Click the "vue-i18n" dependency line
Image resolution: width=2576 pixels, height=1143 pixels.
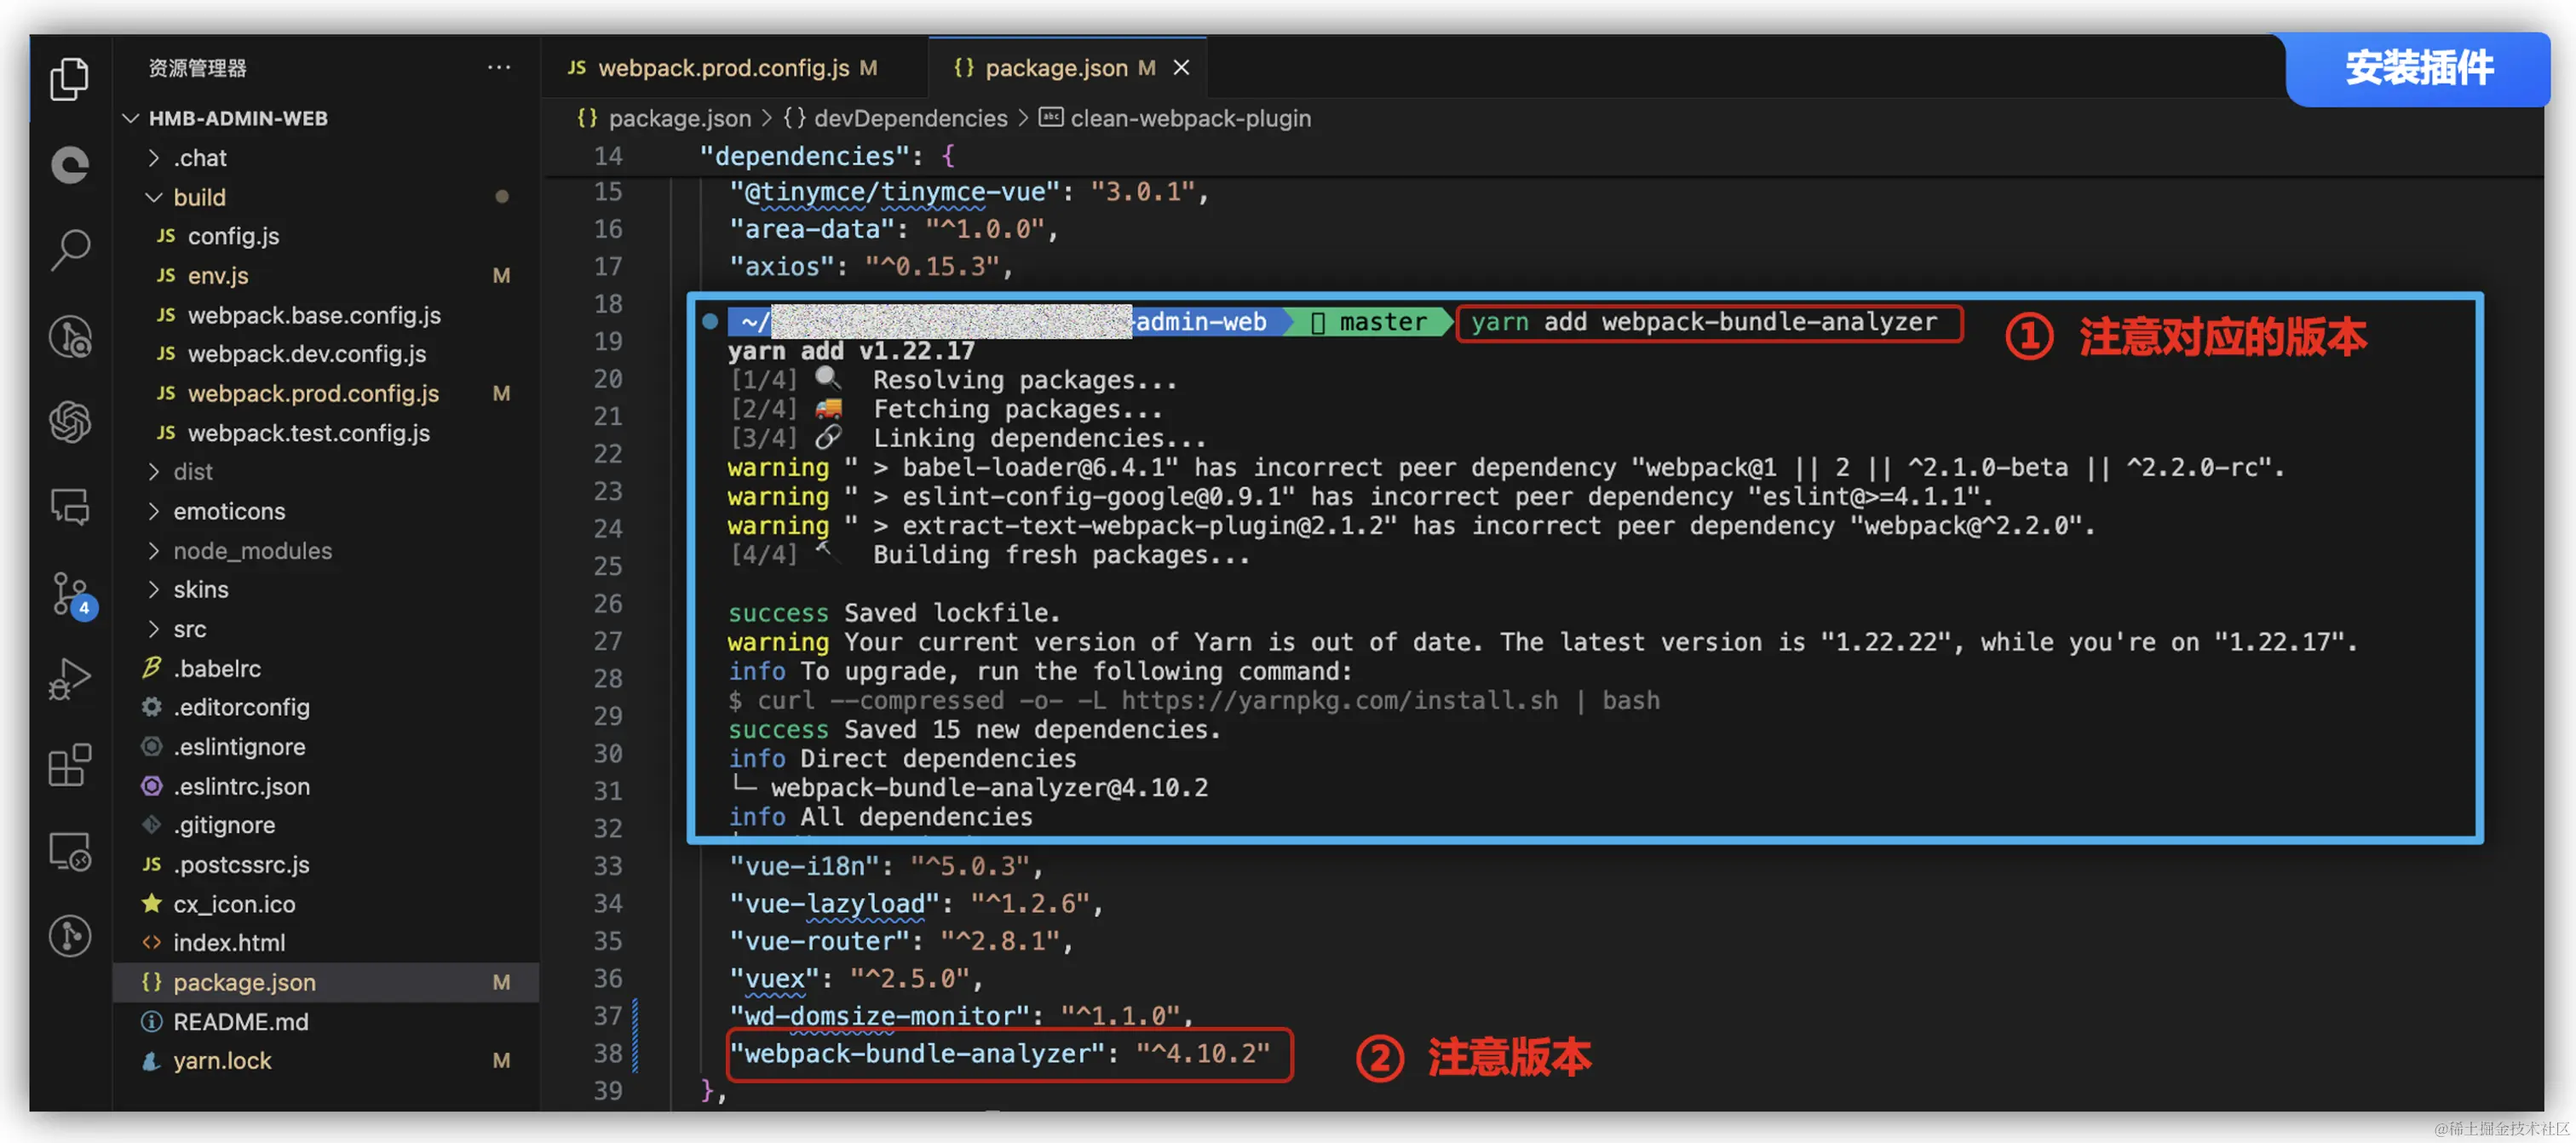885,866
